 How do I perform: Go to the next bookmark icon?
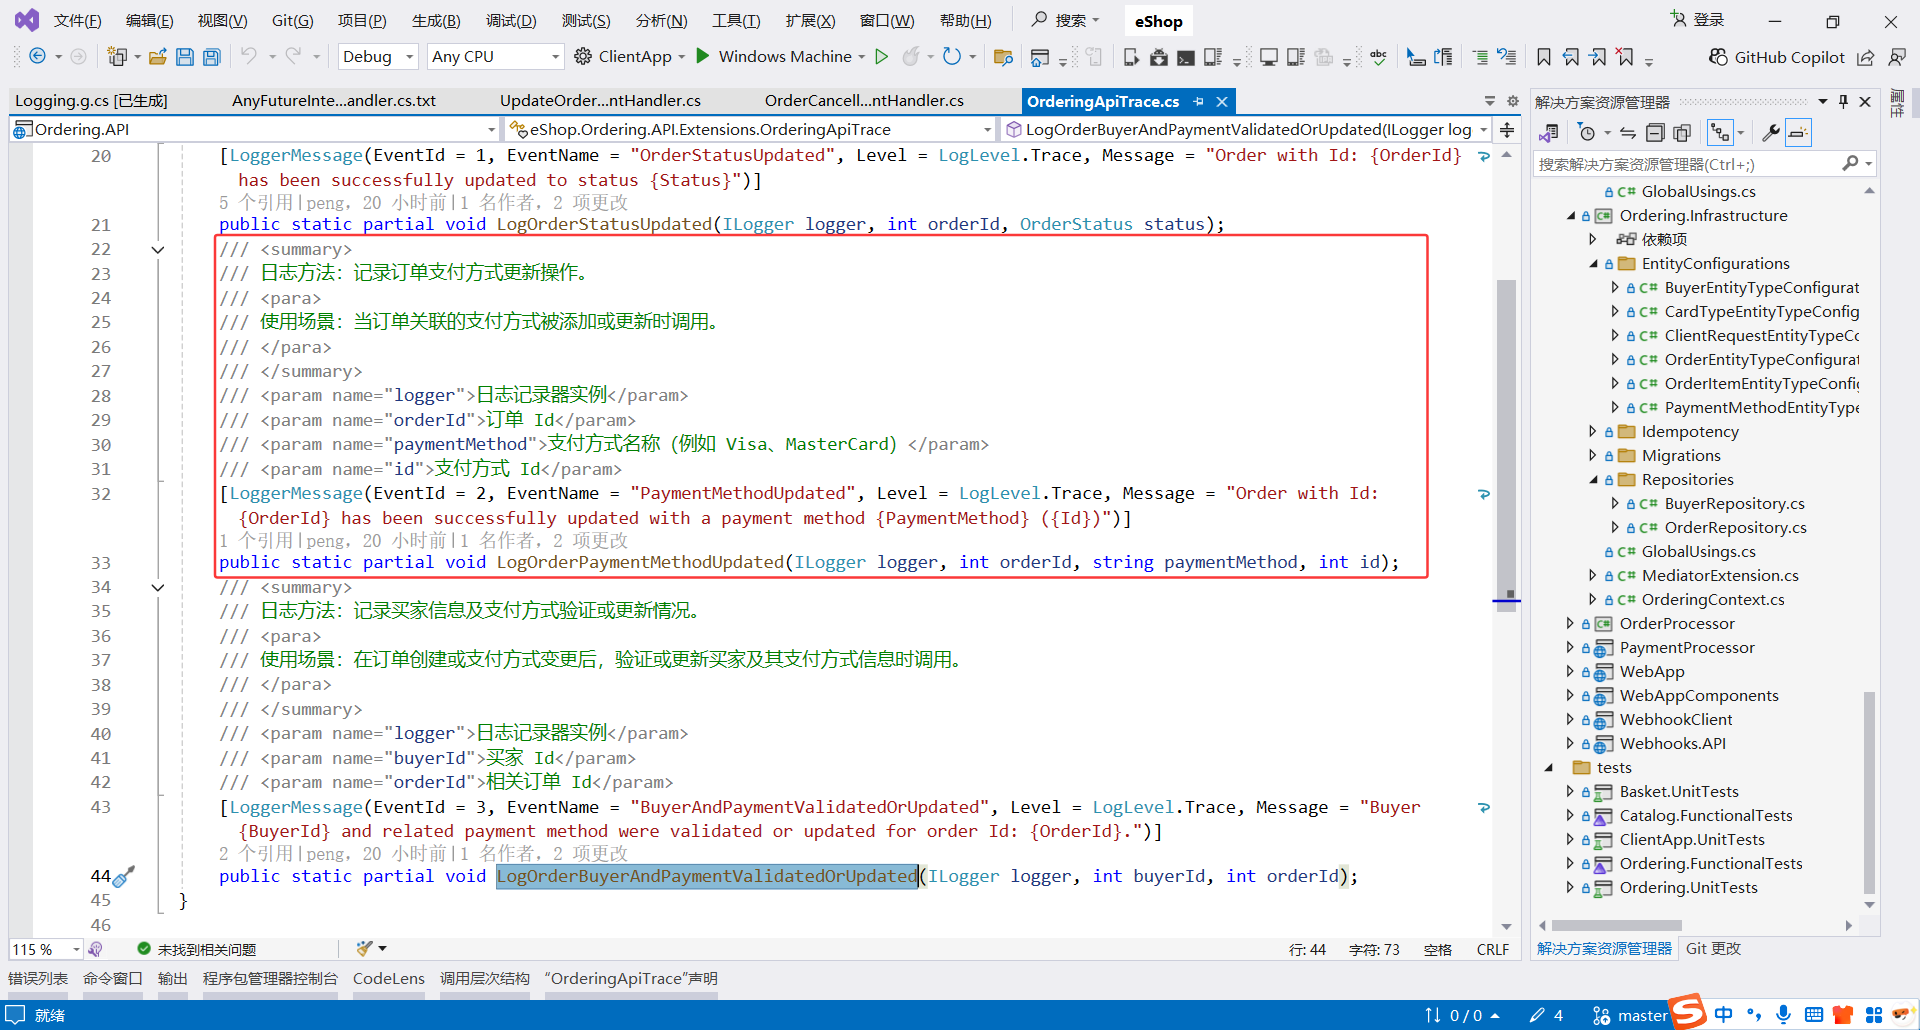1598,57
